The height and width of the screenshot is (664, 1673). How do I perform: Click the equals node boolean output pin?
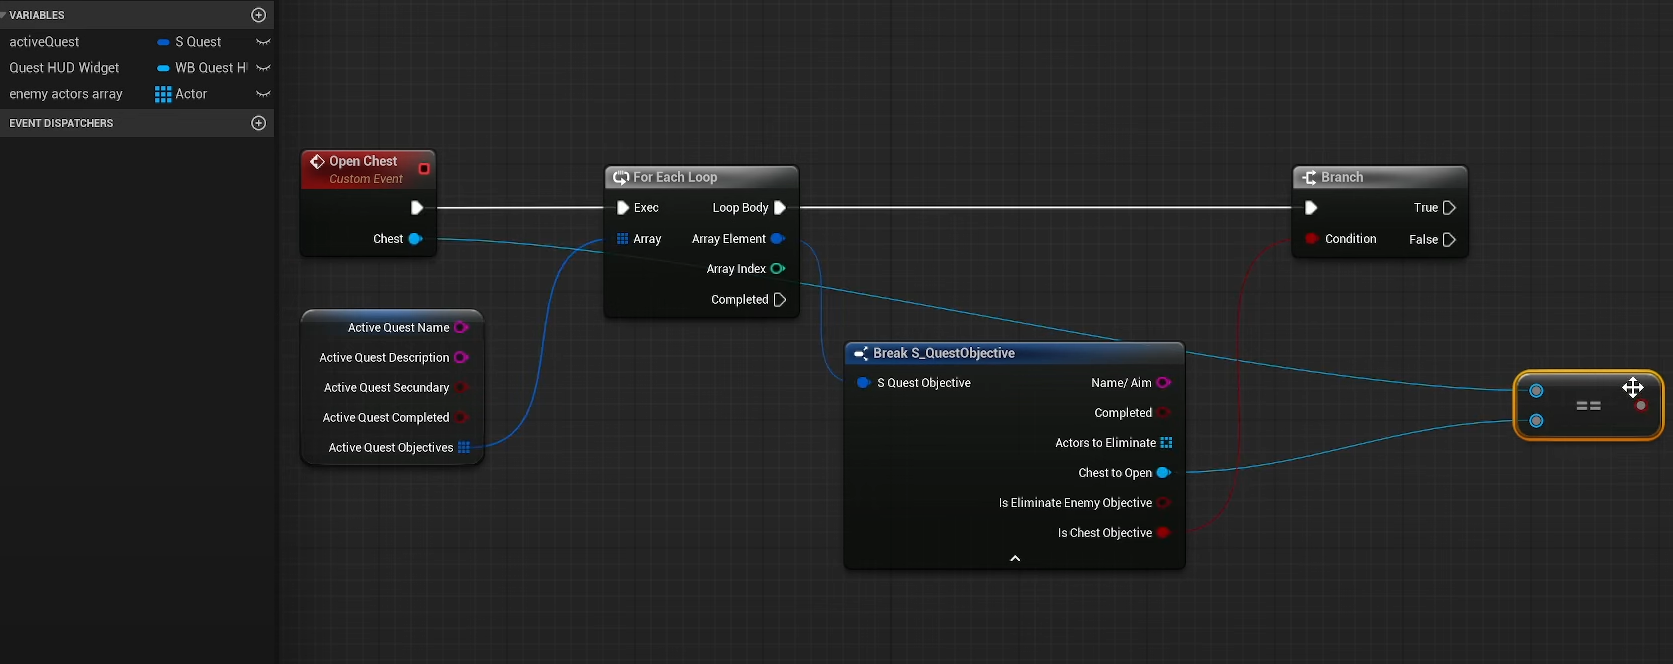[1641, 406]
